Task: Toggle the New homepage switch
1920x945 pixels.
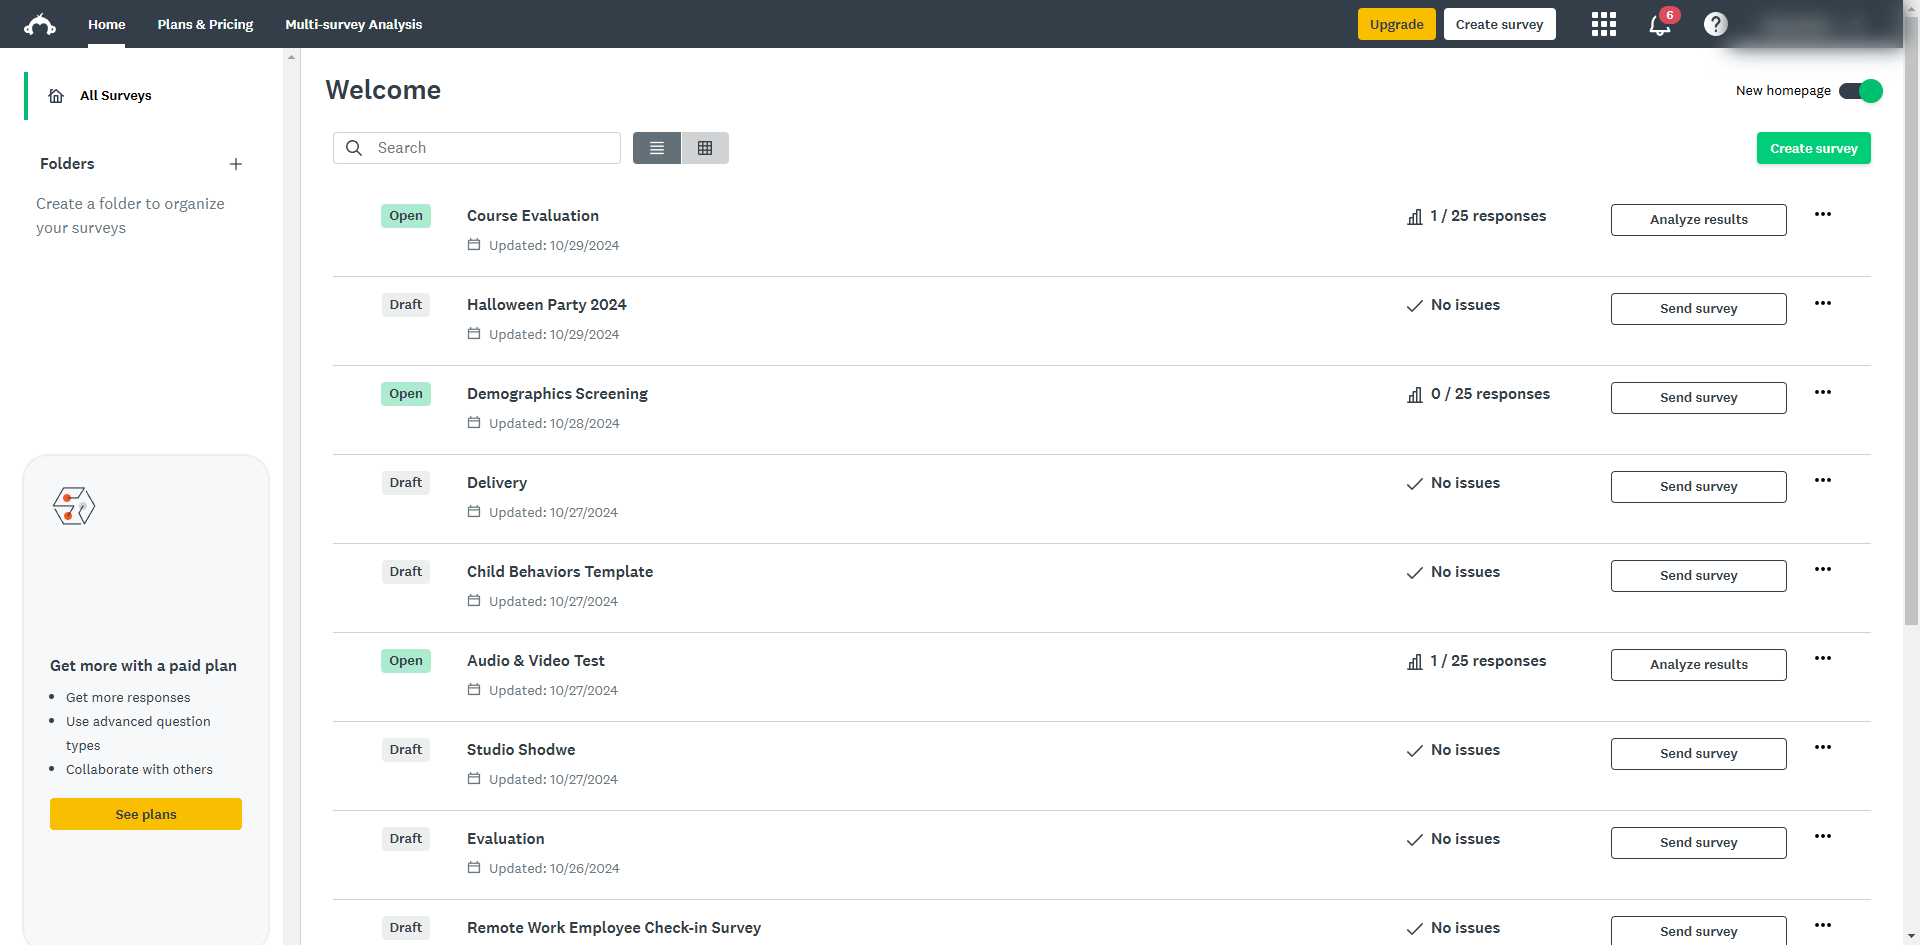Action: coord(1861,91)
